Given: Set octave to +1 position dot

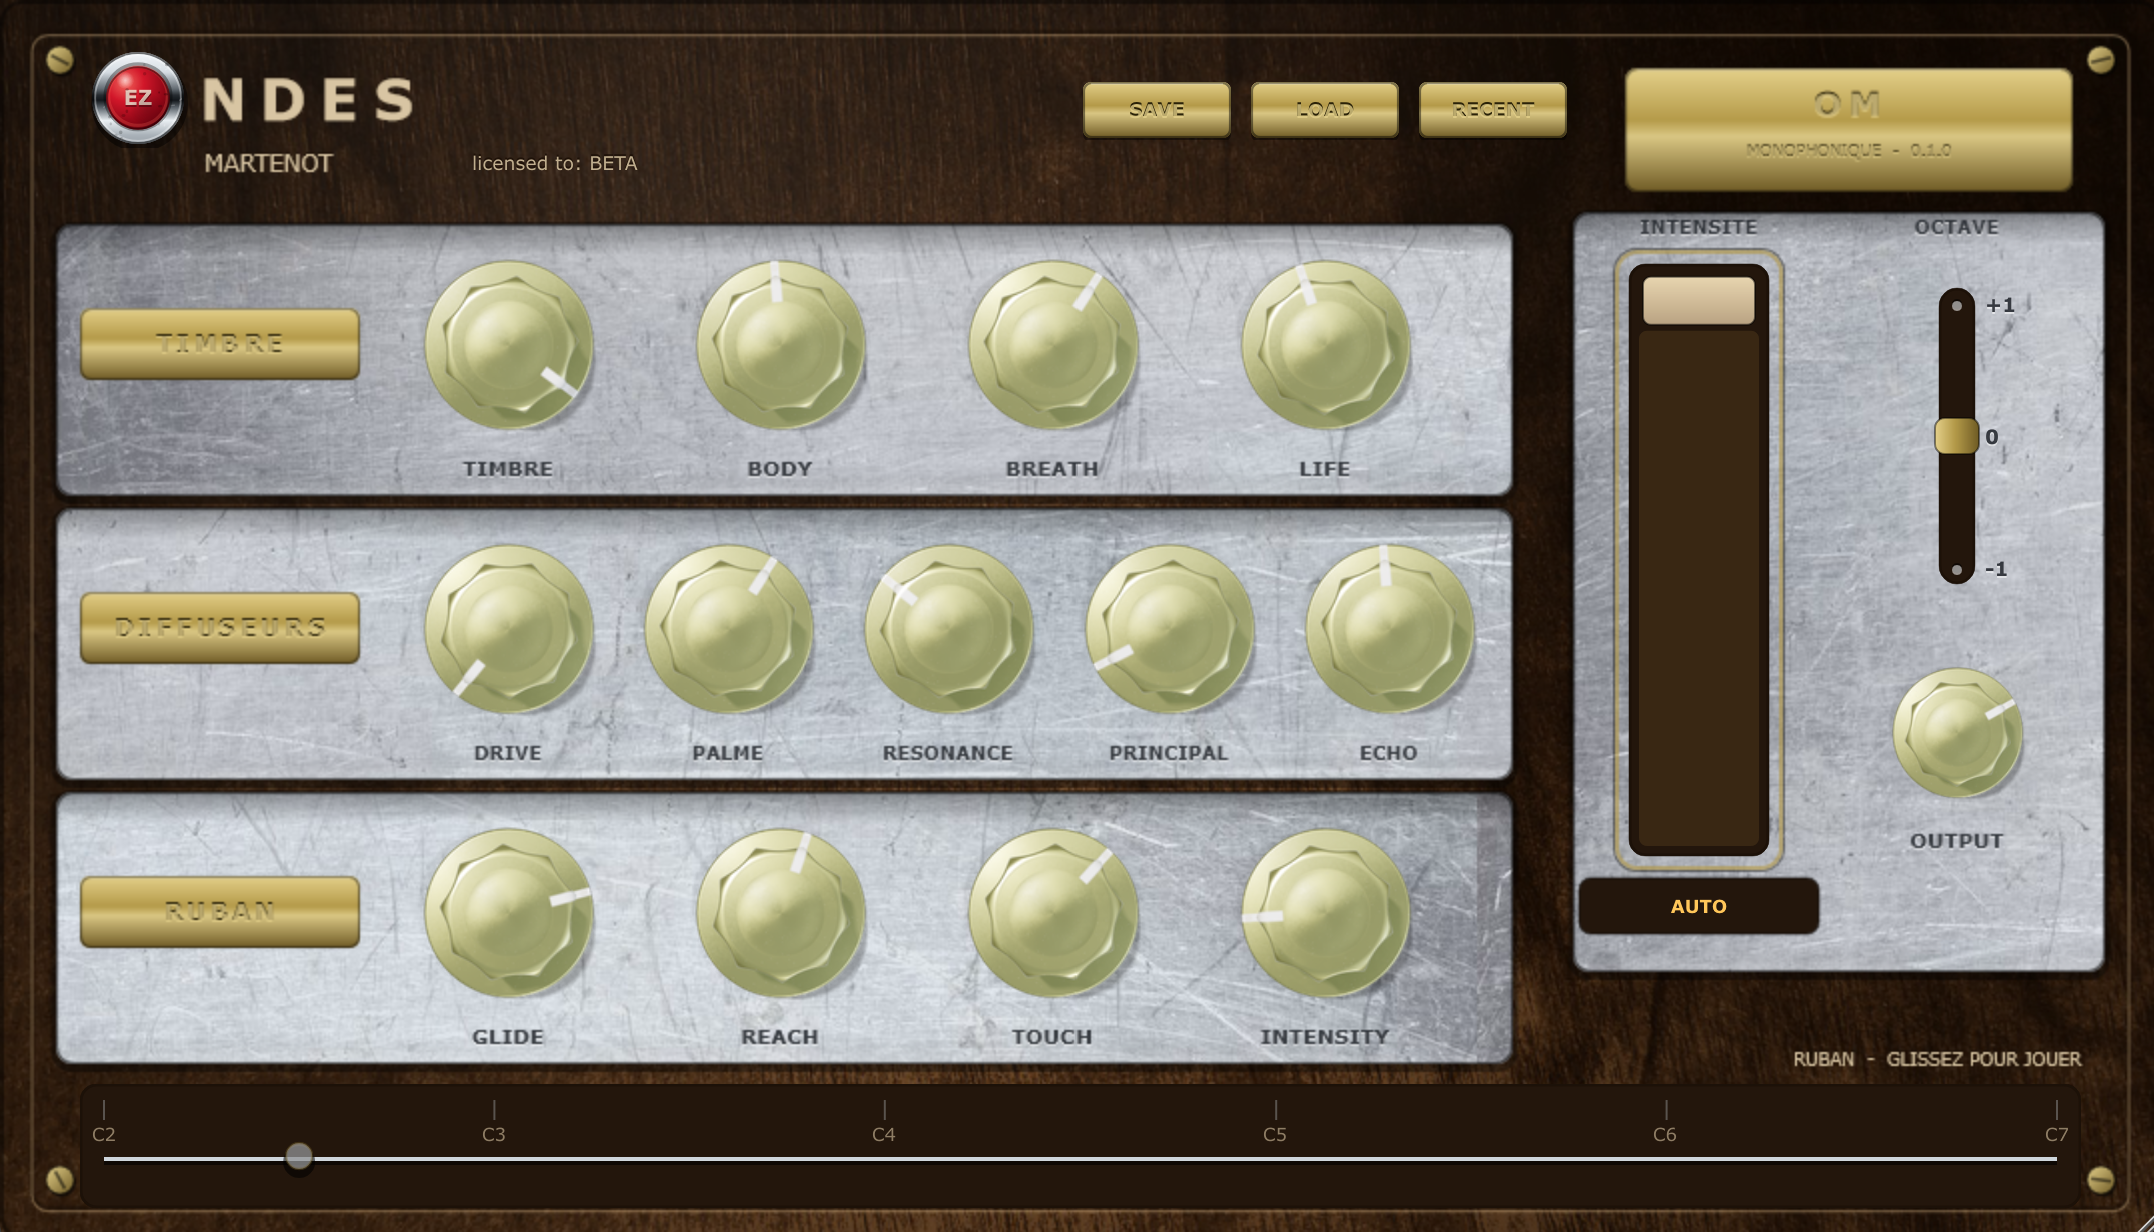Looking at the screenshot, I should [x=1956, y=306].
